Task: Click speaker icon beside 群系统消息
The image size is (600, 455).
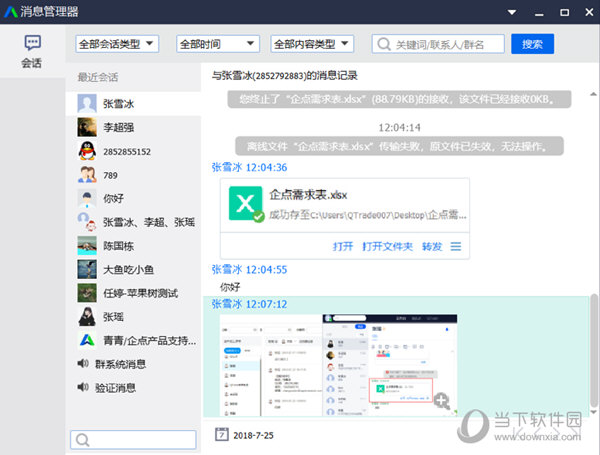Action: point(83,364)
